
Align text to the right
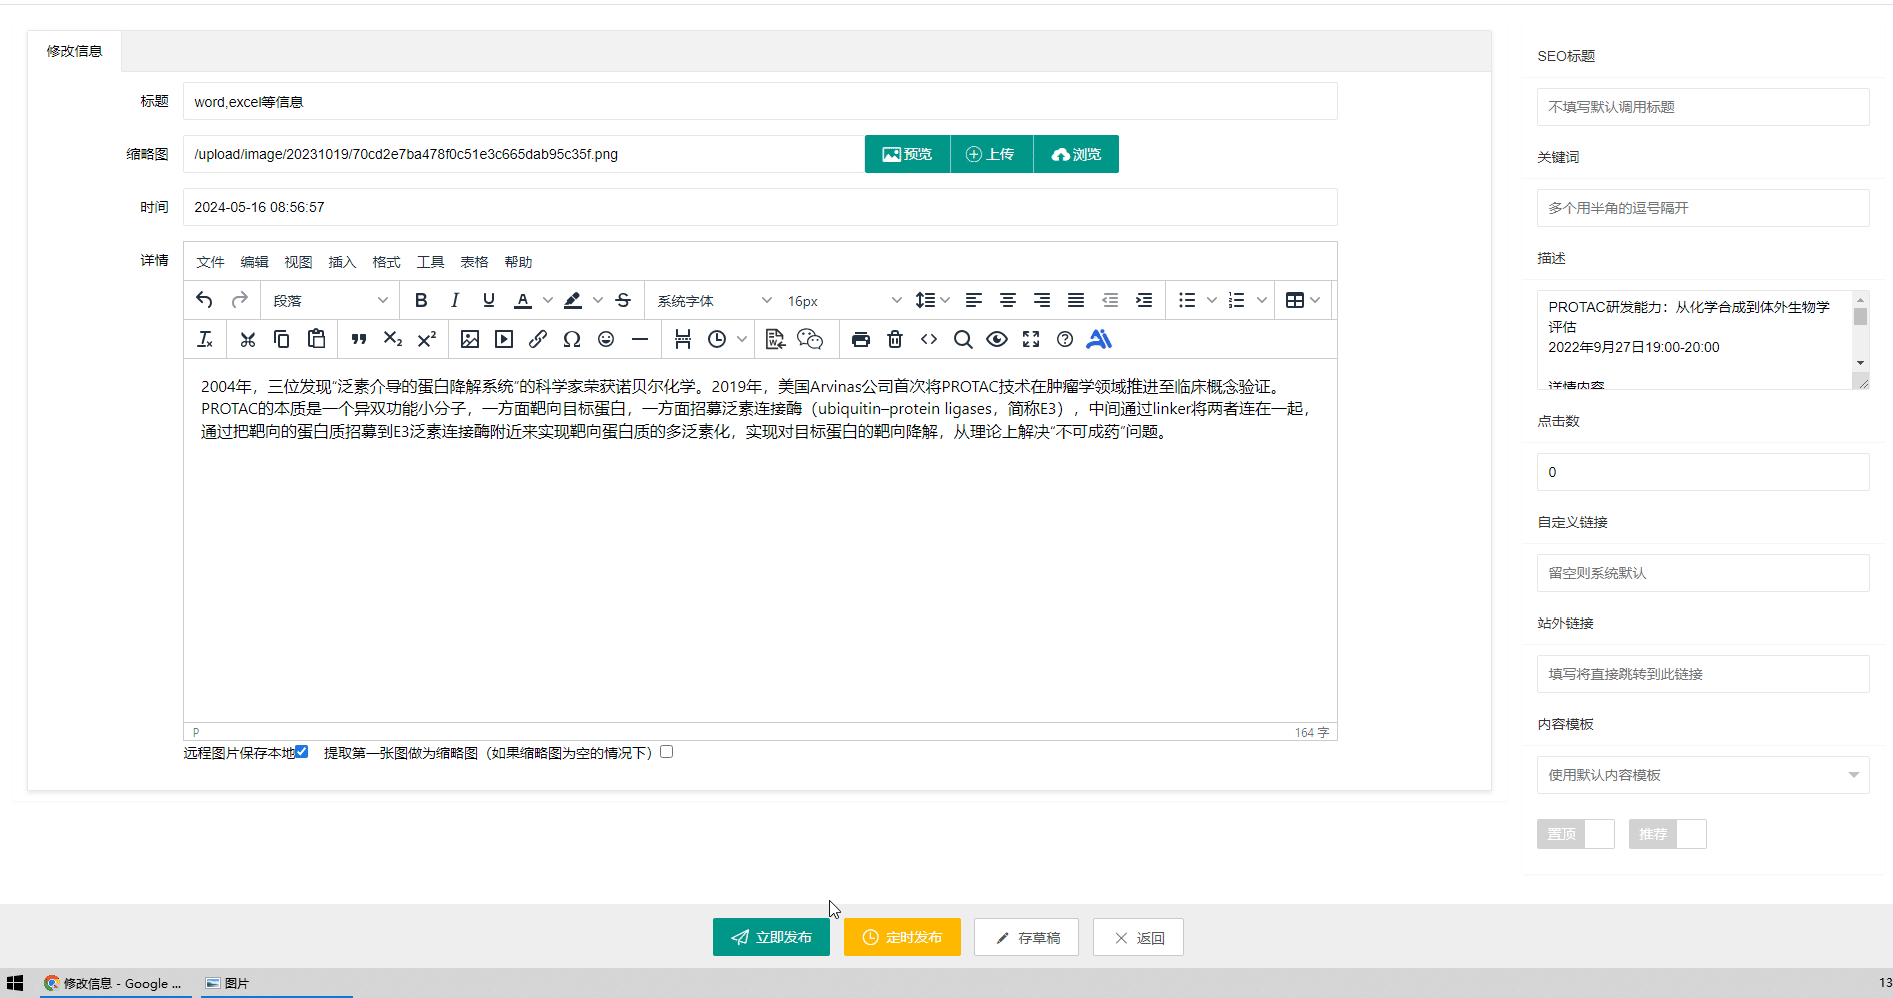click(1042, 300)
